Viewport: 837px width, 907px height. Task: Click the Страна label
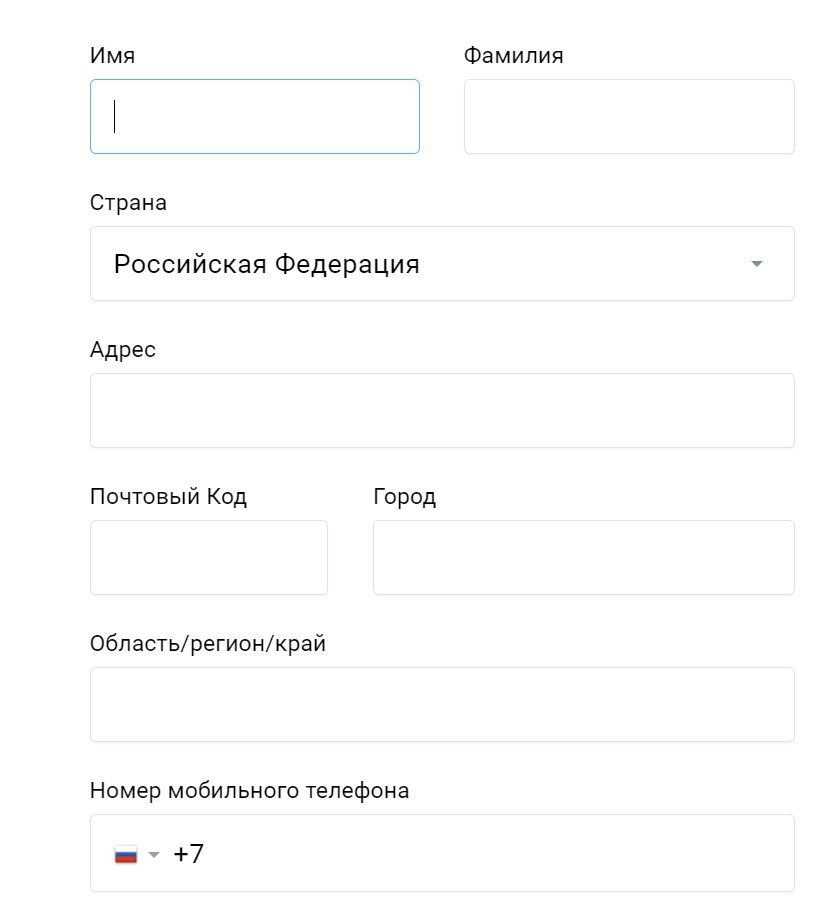[128, 203]
